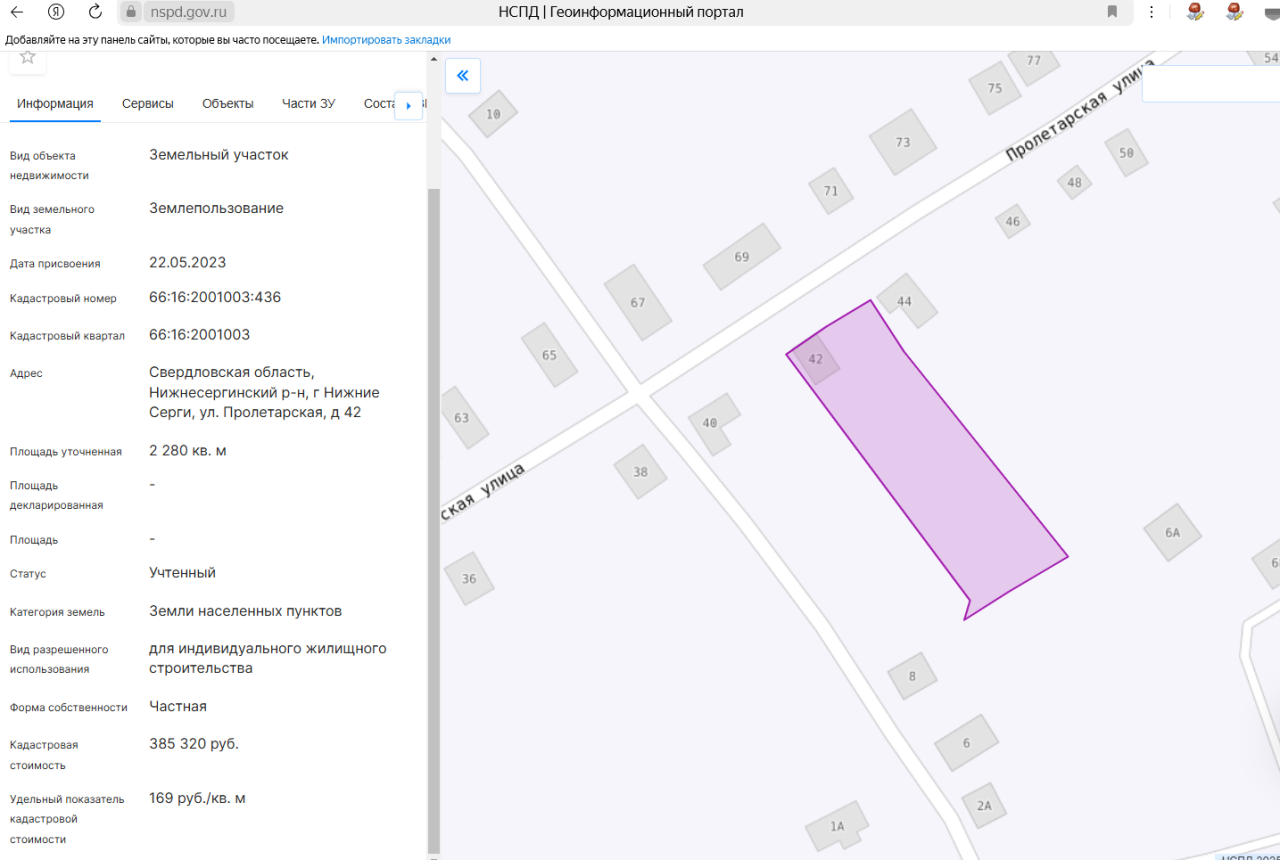Add object to favorites star icon
This screenshot has height=860, width=1280.
click(x=27, y=57)
